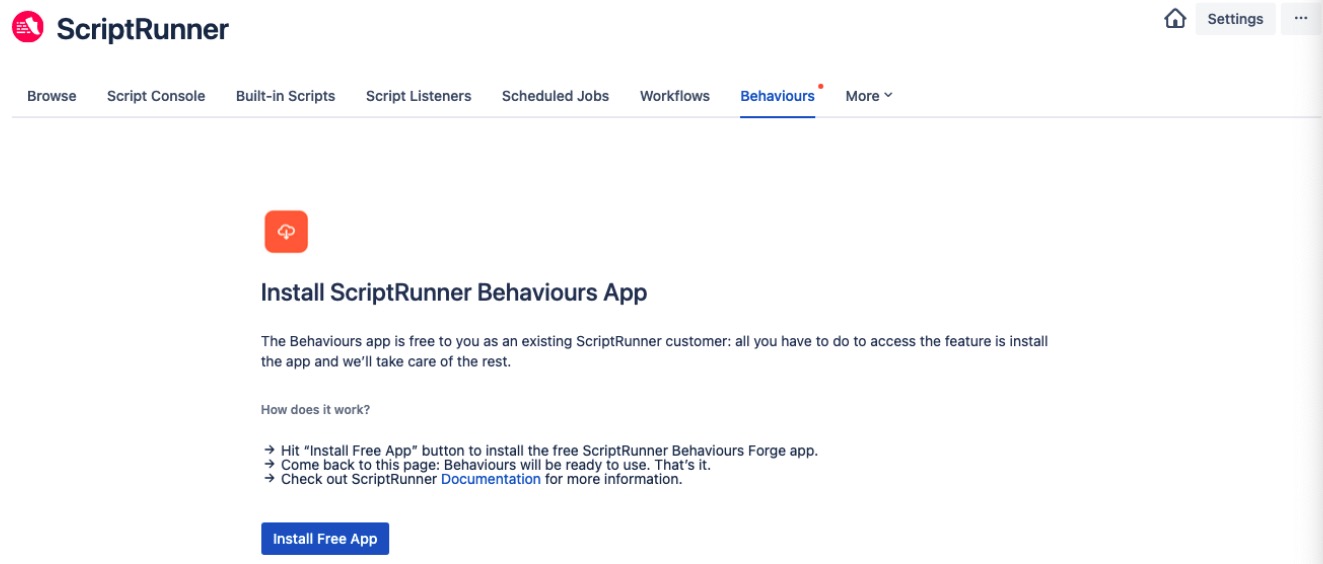Select the Behaviours tab

coord(777,96)
